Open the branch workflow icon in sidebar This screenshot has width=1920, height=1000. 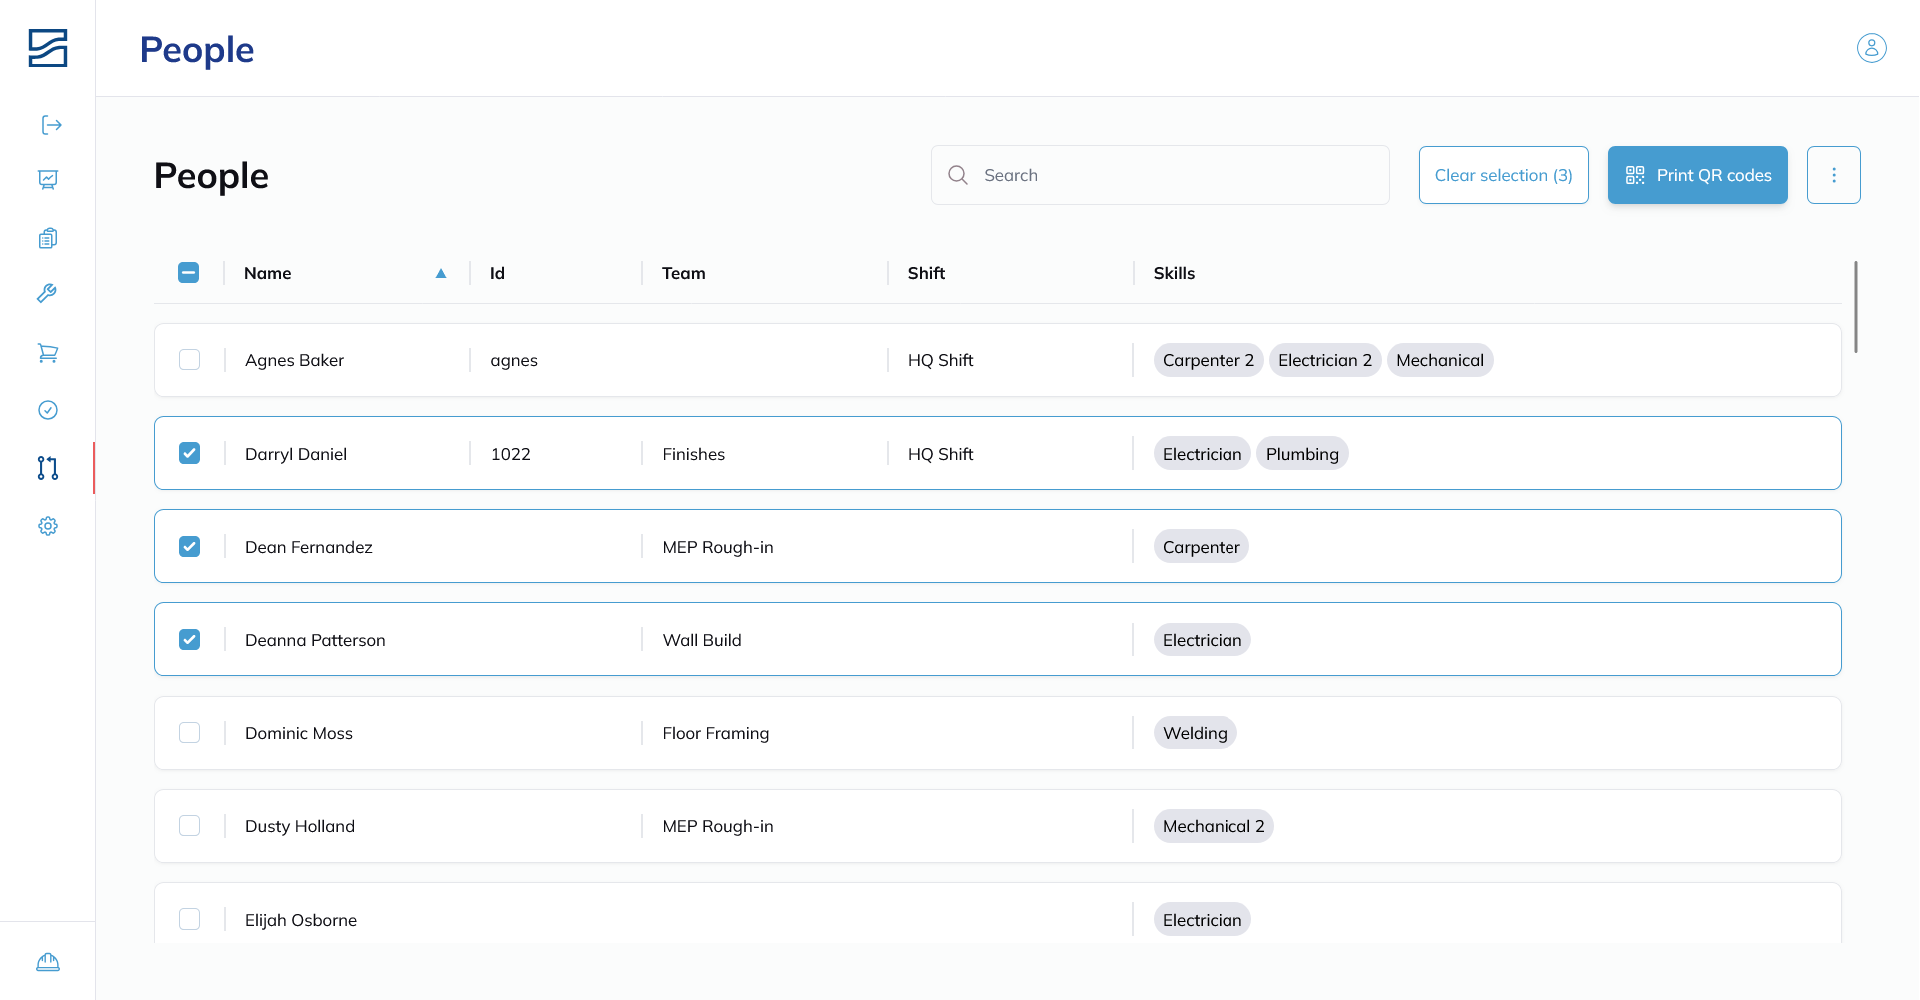(x=48, y=468)
